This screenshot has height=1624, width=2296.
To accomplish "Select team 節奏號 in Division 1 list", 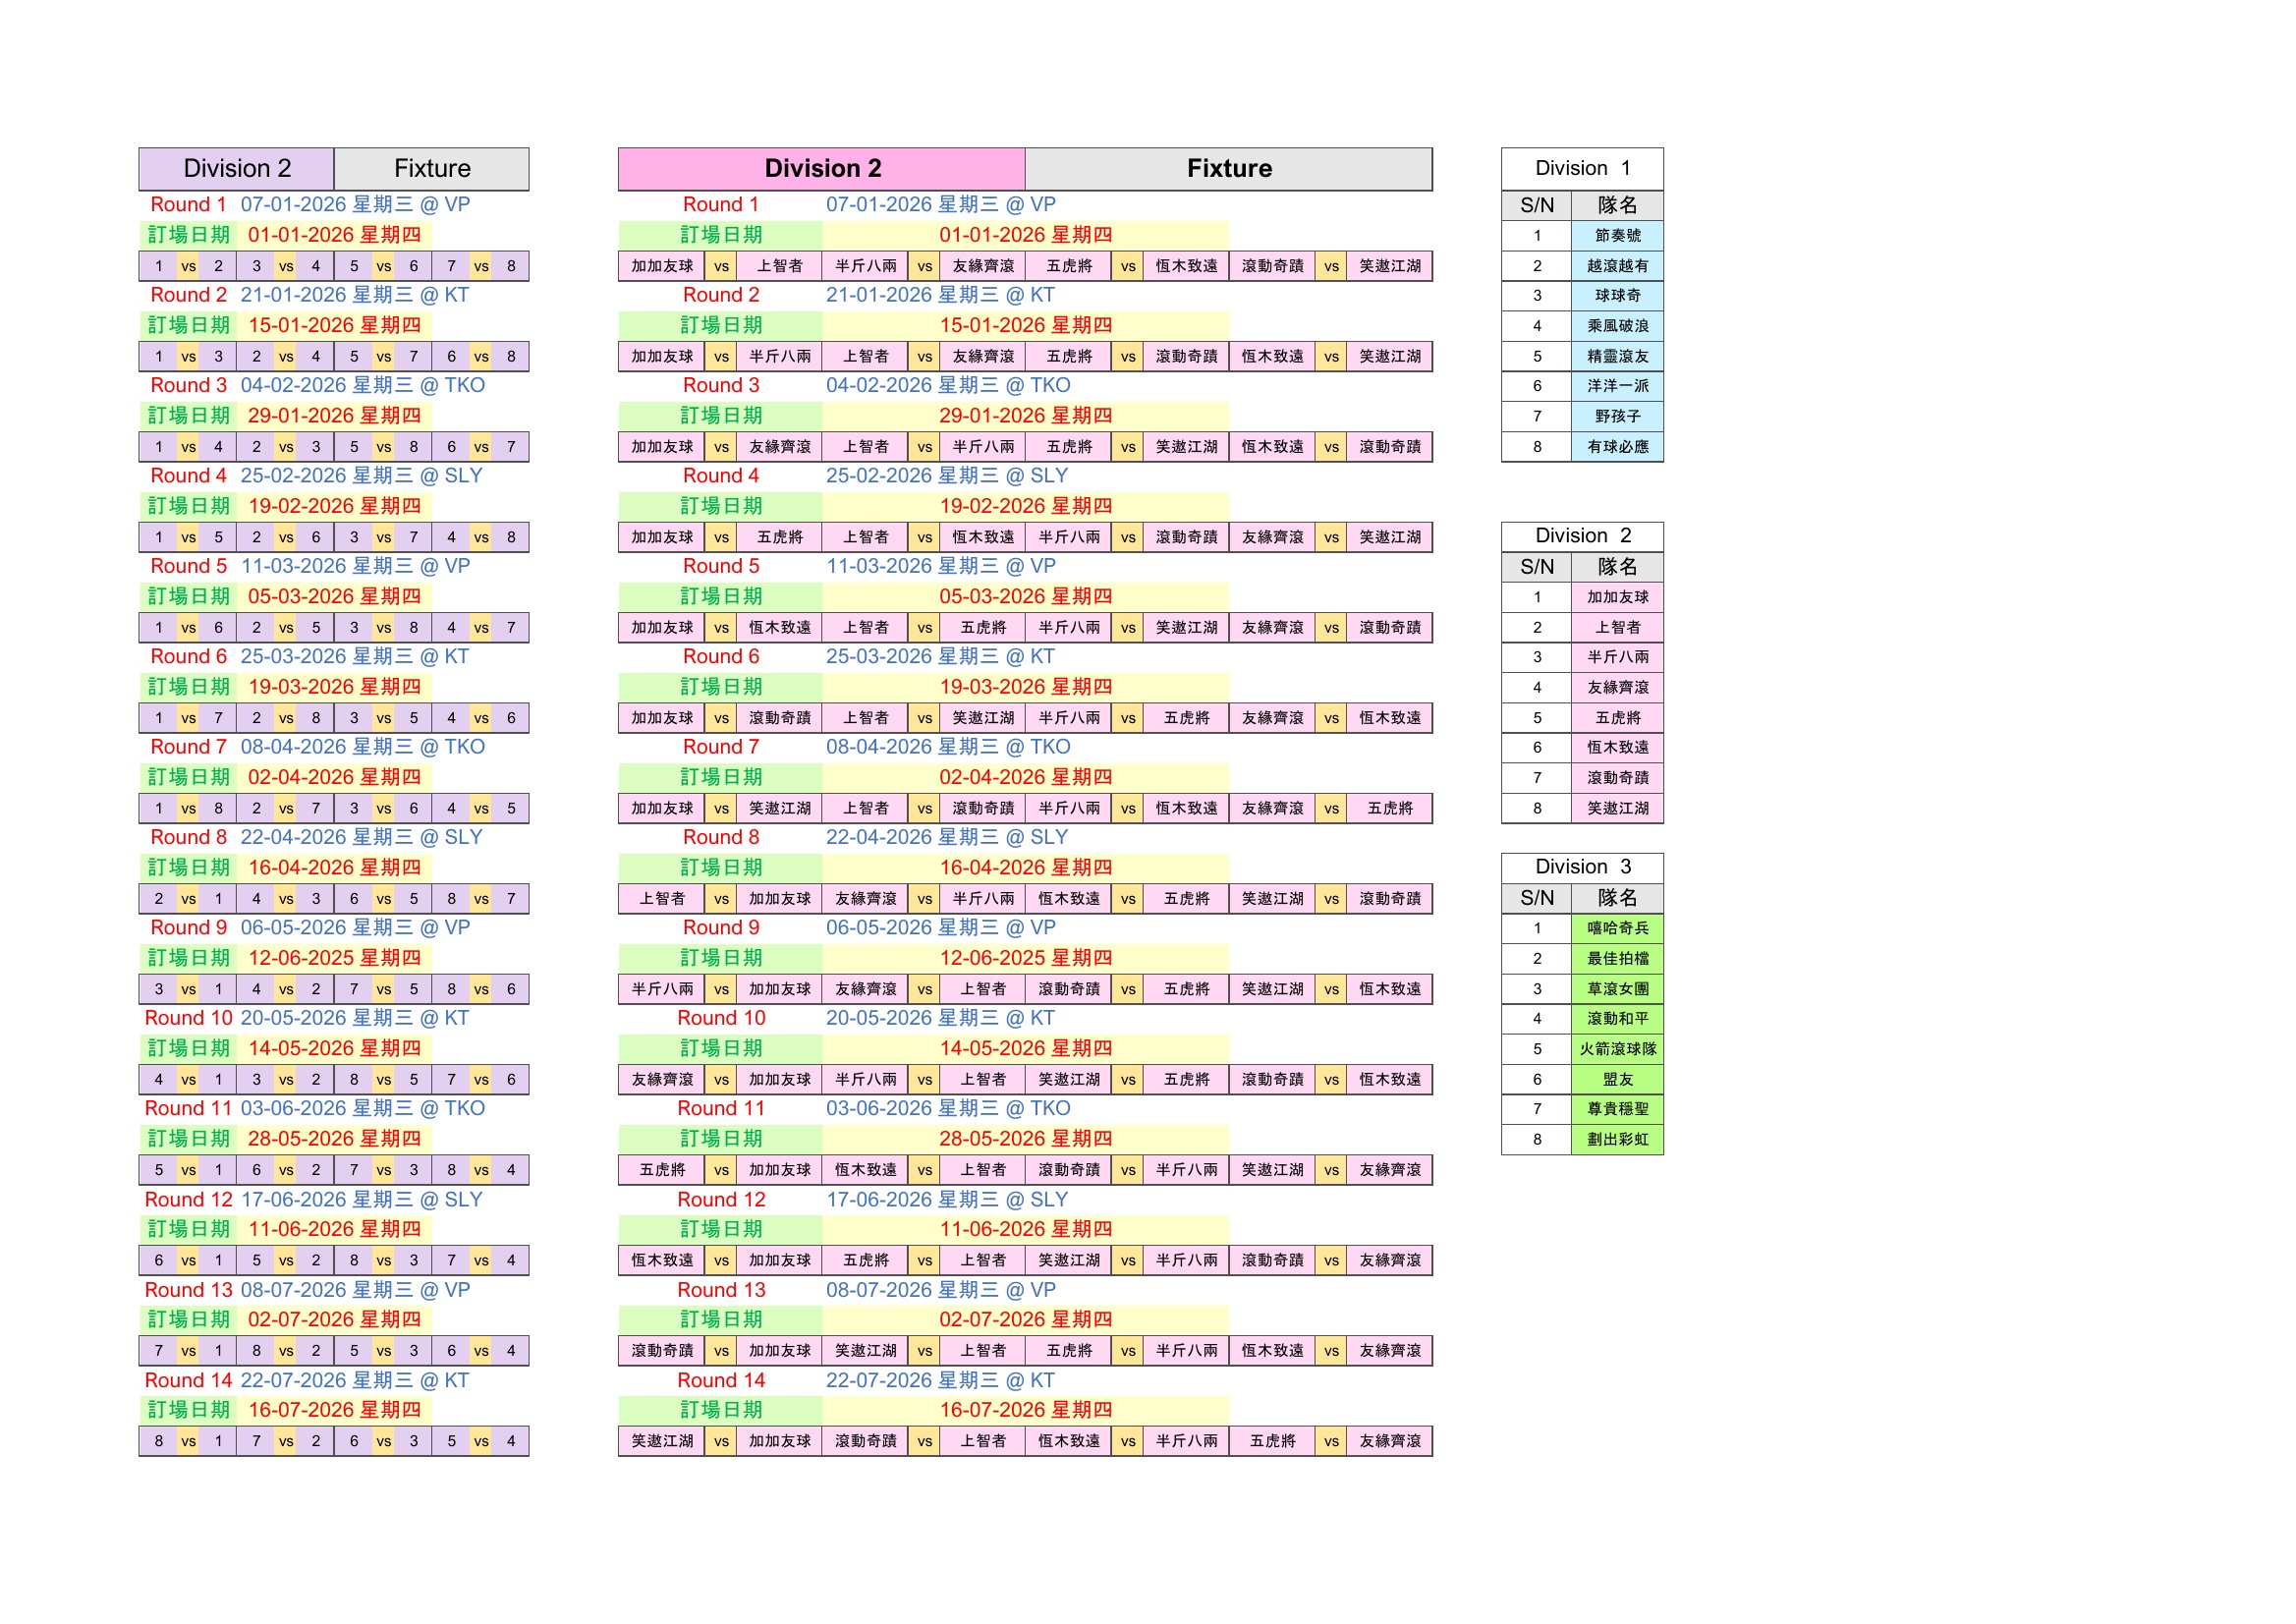I will [x=1617, y=236].
